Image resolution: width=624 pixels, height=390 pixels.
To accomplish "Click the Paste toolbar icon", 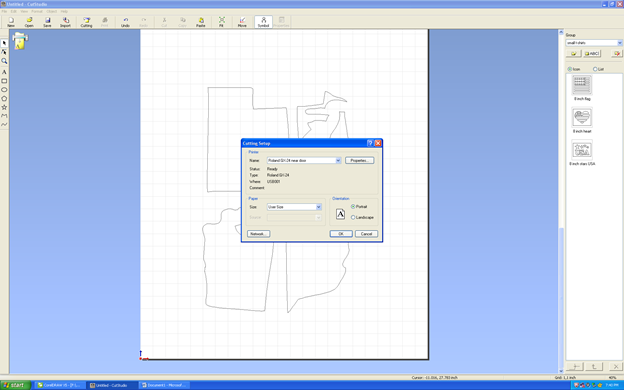I will click(201, 22).
